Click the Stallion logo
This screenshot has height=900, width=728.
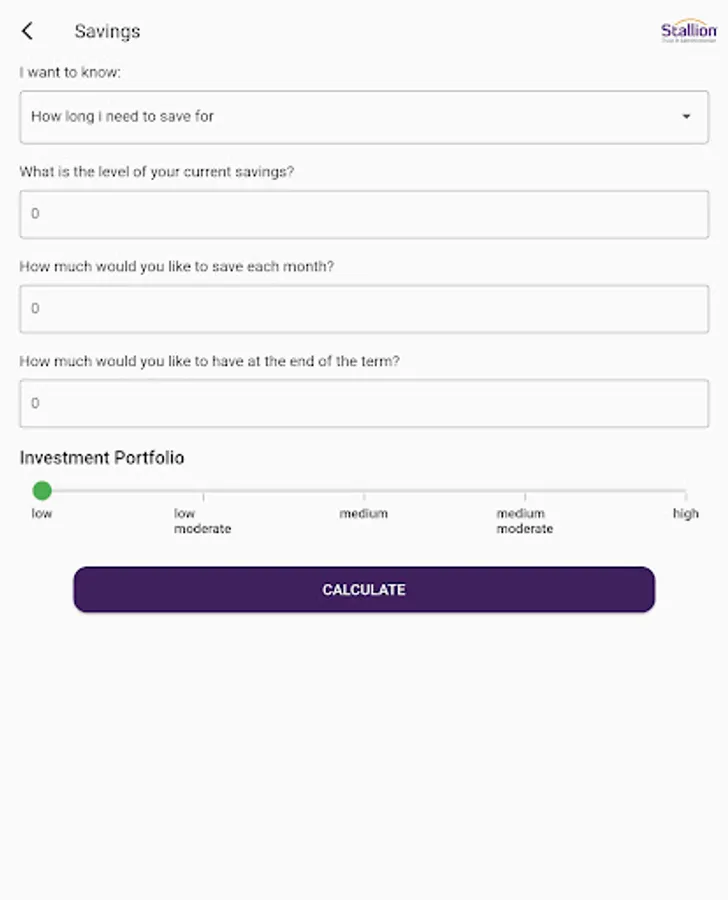point(688,31)
